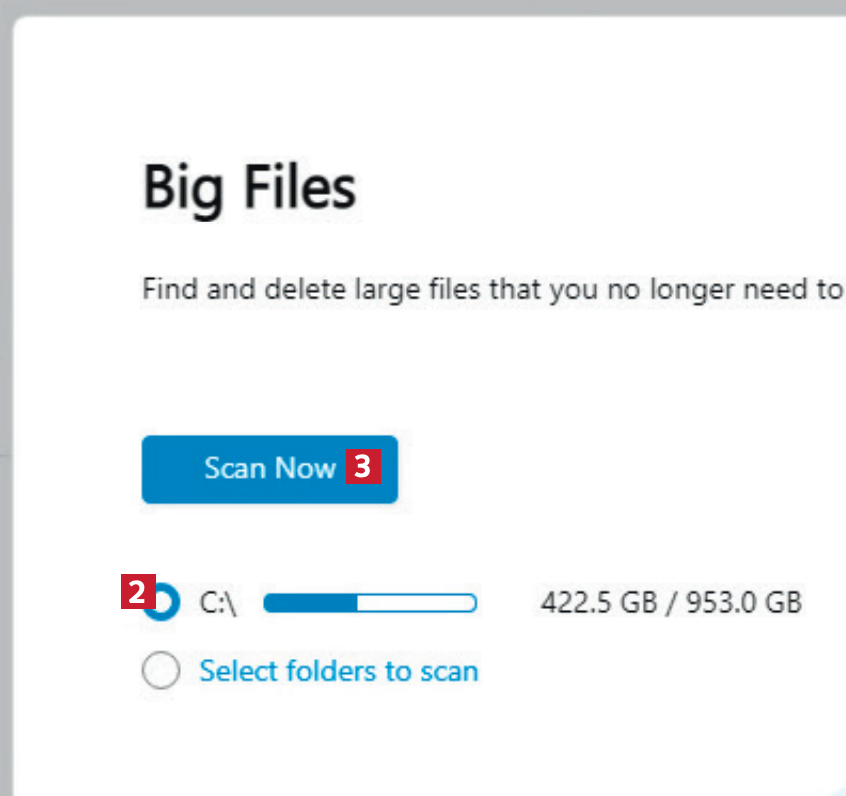Click the word Scan on the blue button
The width and height of the screenshot is (846, 796).
[234, 468]
